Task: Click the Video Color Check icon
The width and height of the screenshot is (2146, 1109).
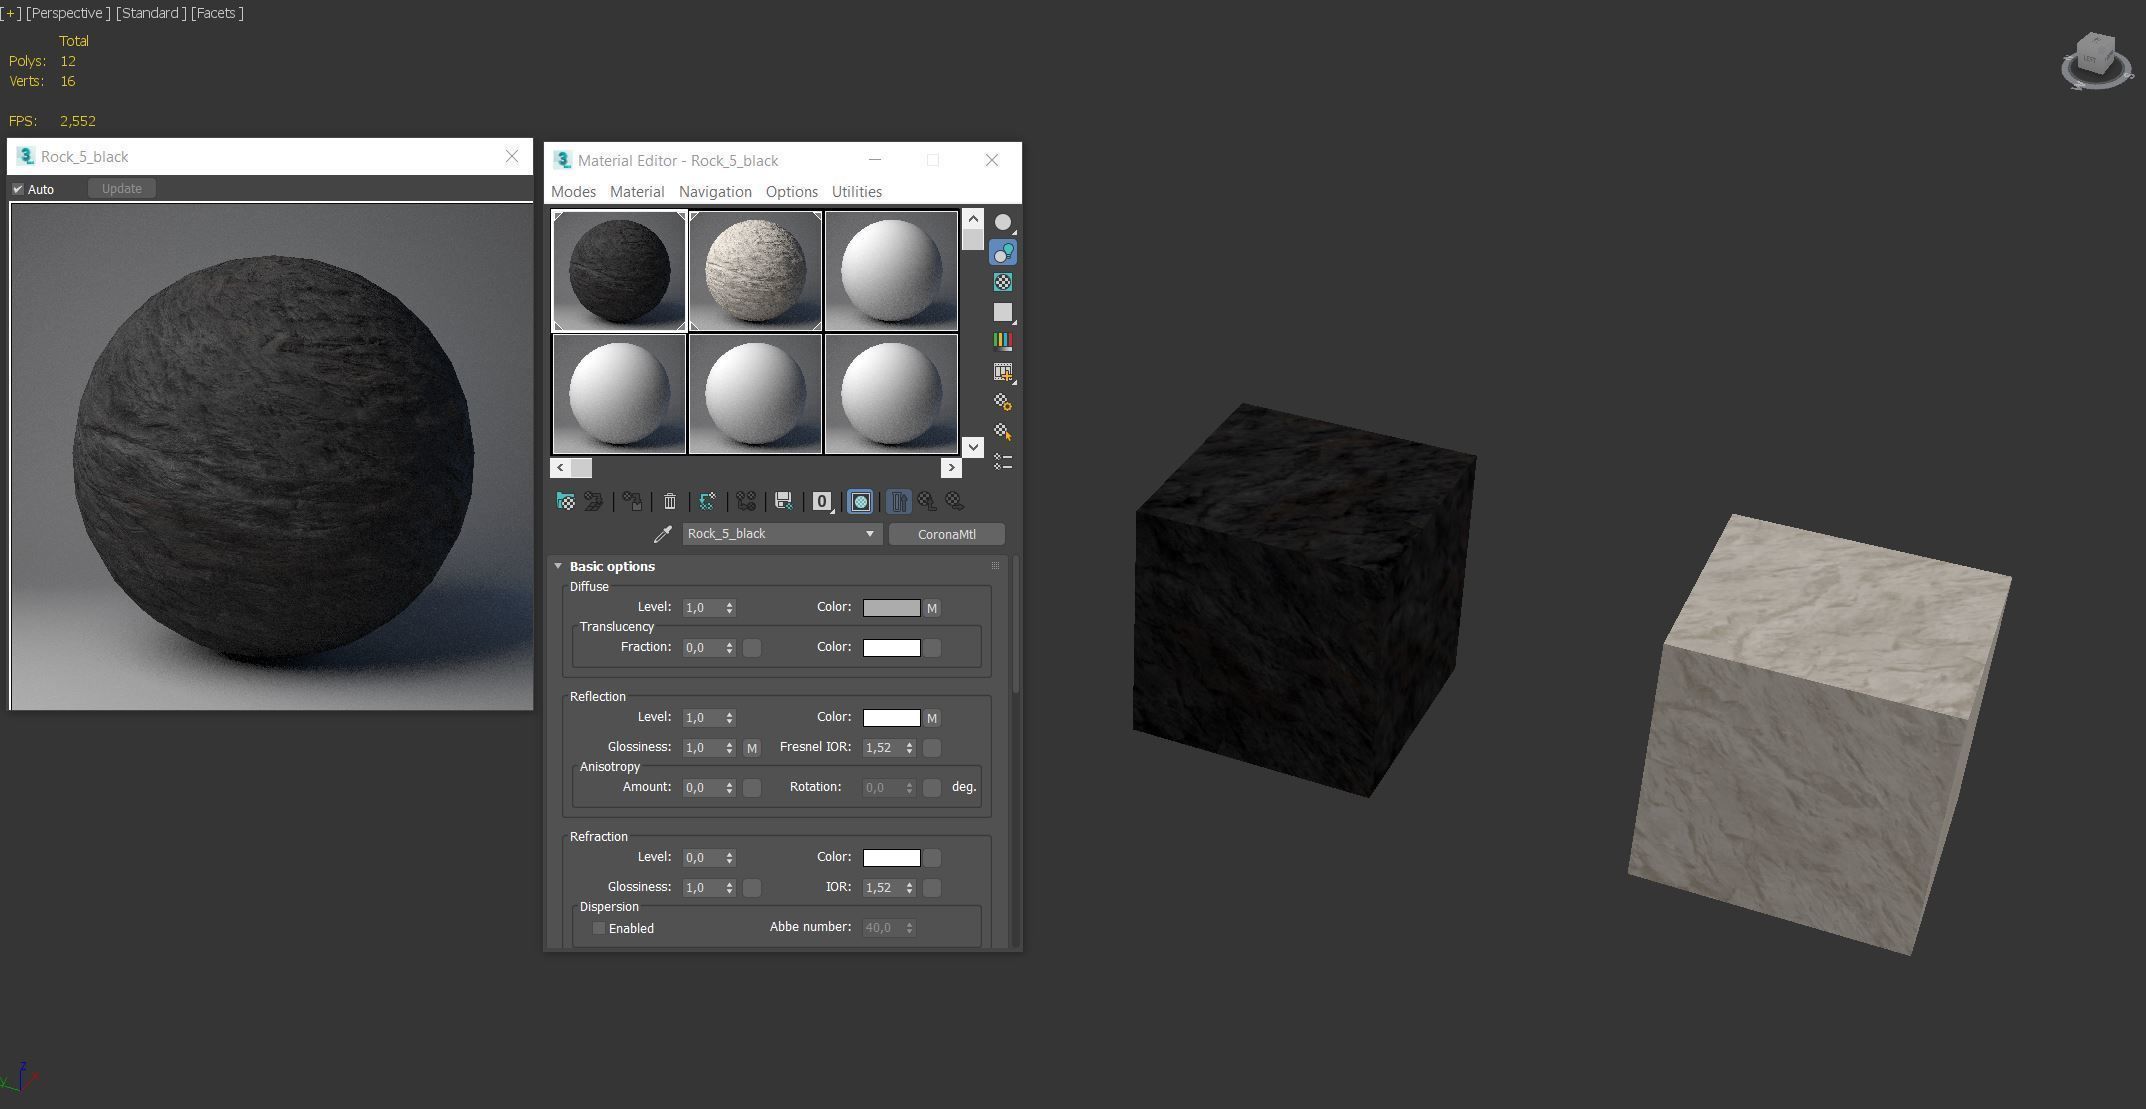Action: pyautogui.click(x=1002, y=341)
